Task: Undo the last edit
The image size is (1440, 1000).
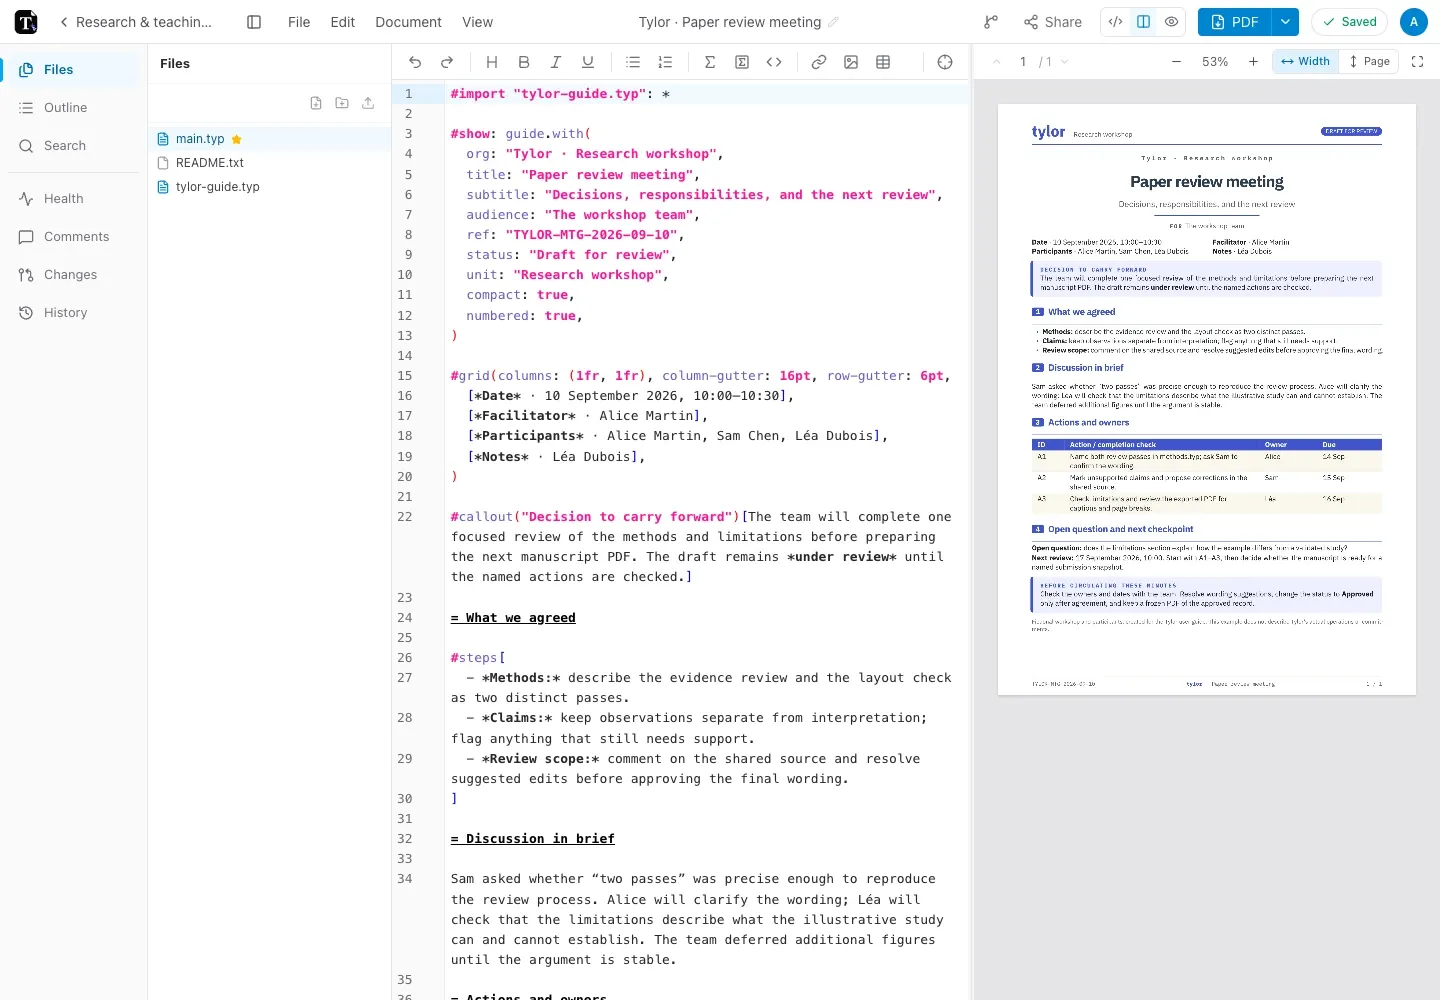Action: (x=415, y=62)
